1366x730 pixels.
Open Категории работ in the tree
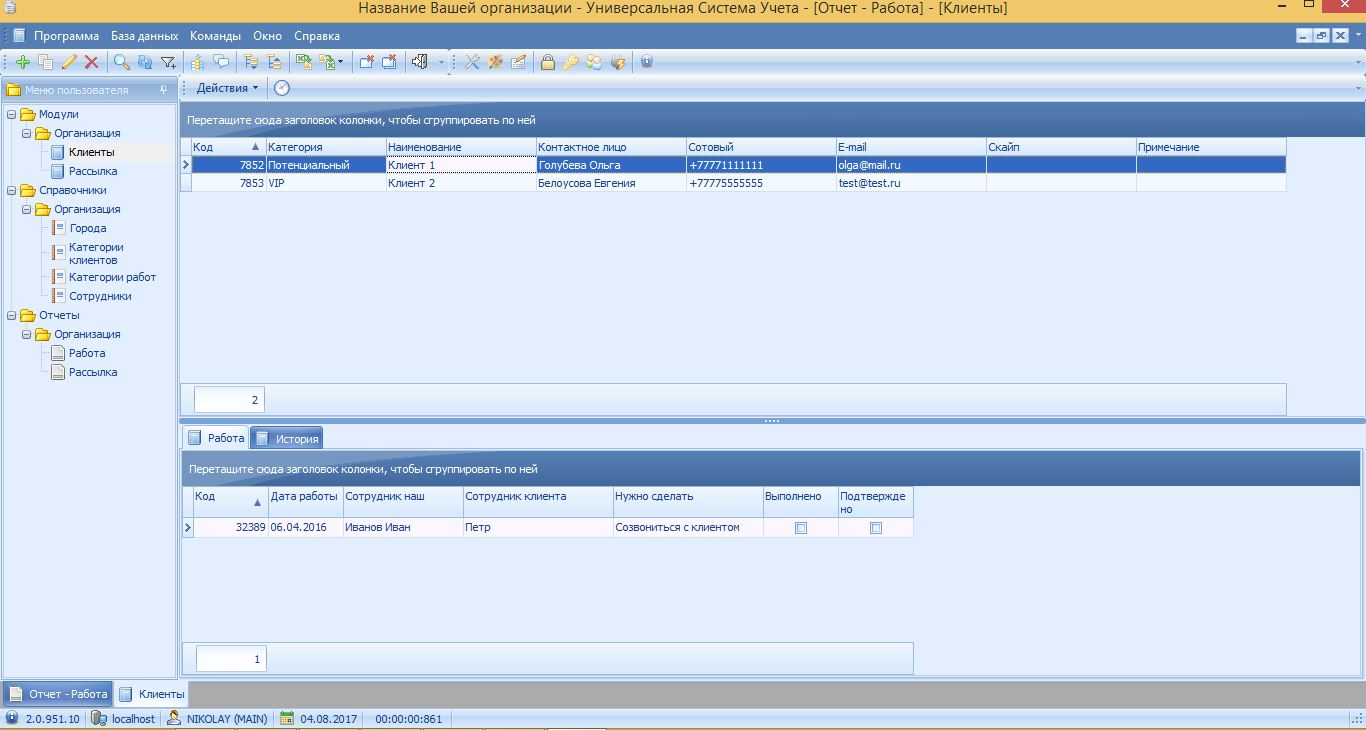click(x=112, y=277)
